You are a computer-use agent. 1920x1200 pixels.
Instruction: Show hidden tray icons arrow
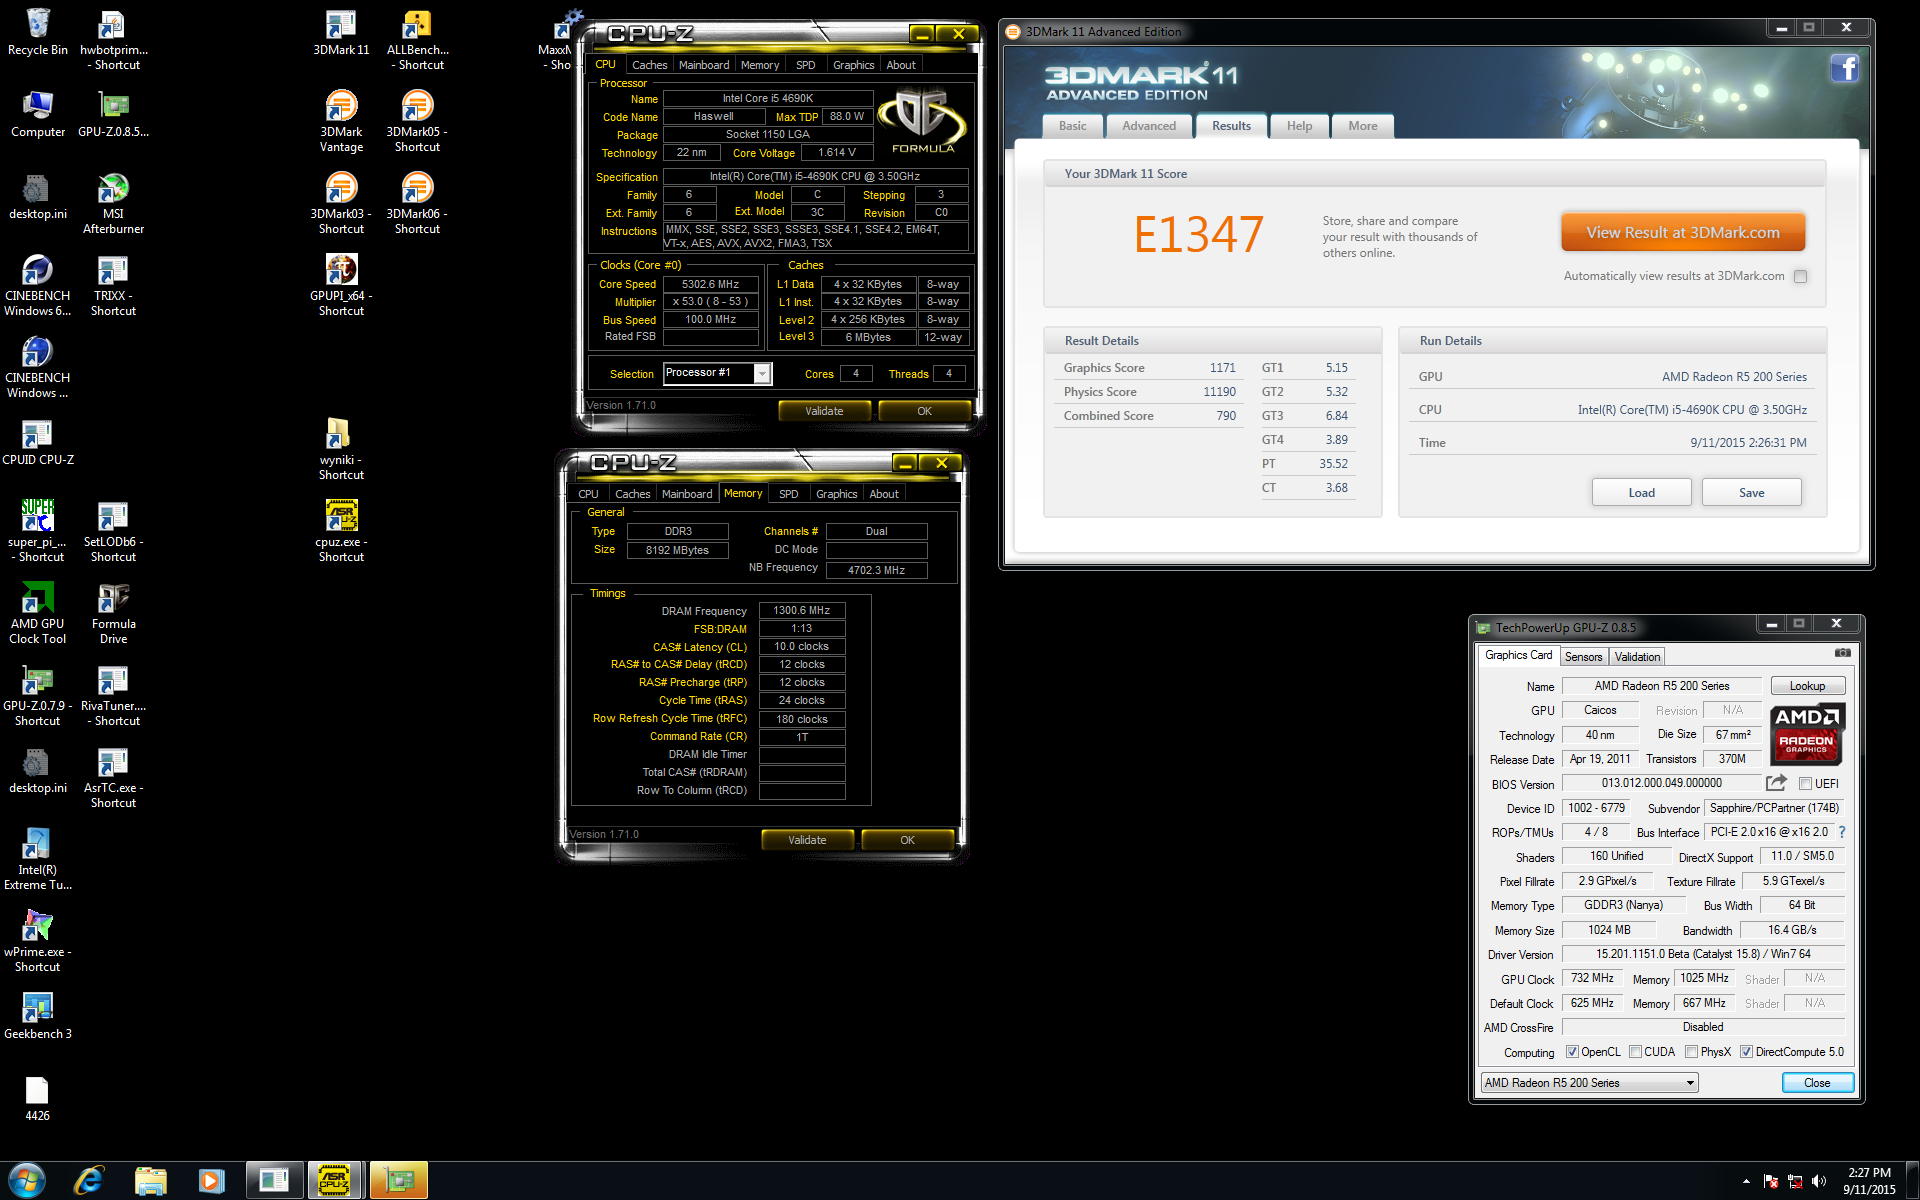[x=1746, y=1181]
